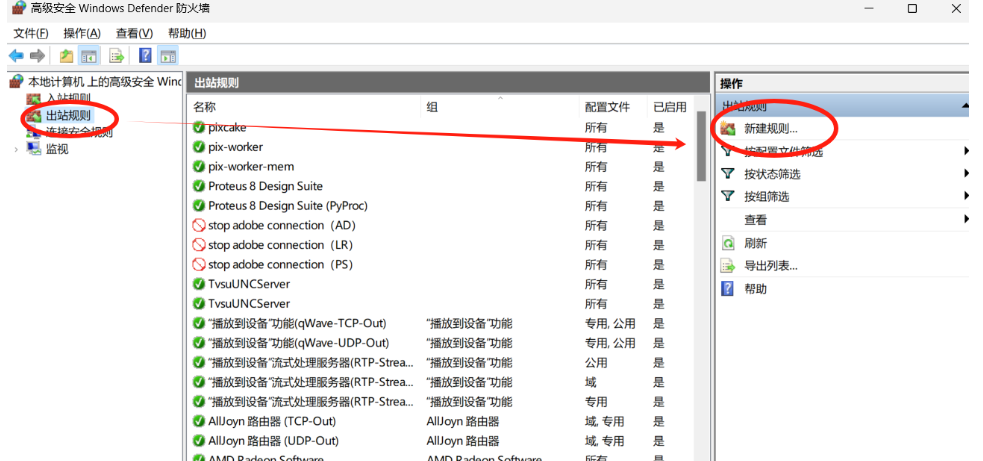Click 导出列表... in Actions pane

(771, 266)
